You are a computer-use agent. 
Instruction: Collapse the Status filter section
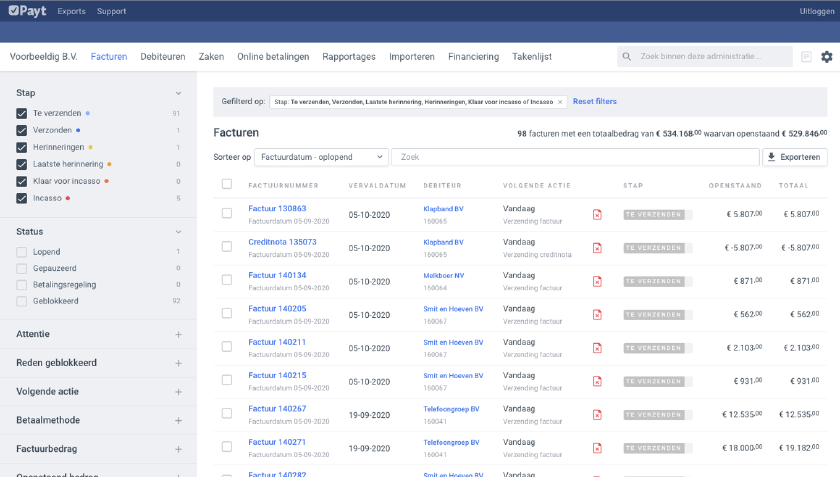pyautogui.click(x=178, y=232)
